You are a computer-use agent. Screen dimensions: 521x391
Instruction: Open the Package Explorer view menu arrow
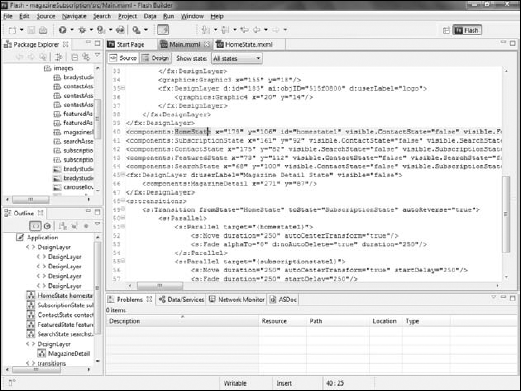tap(98, 55)
